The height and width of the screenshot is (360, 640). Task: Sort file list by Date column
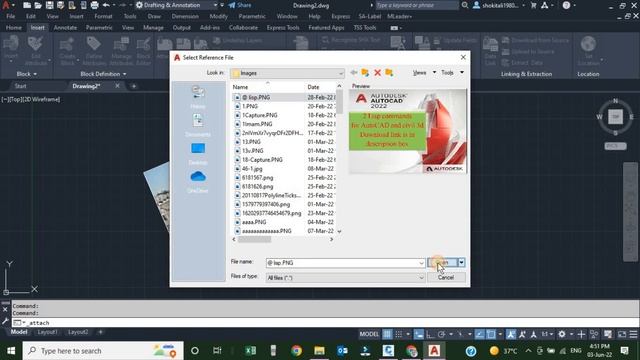pyautogui.click(x=321, y=87)
